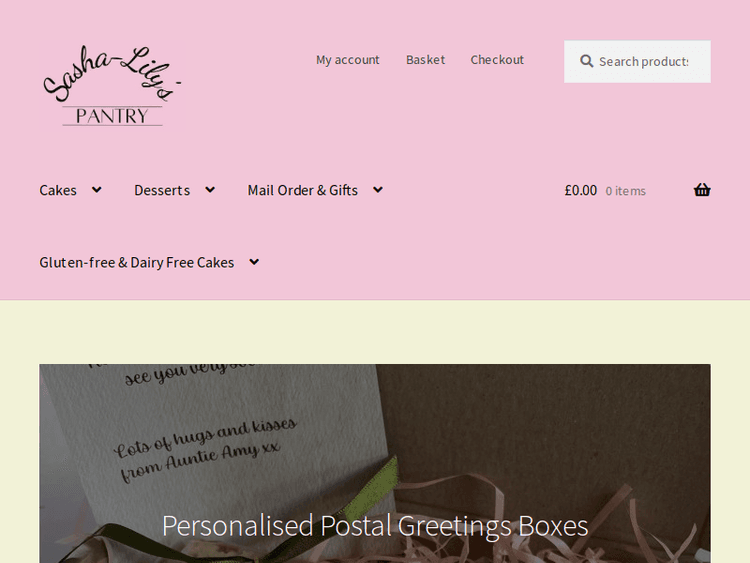Visit the Checkout link
750x563 pixels.
[x=497, y=60]
